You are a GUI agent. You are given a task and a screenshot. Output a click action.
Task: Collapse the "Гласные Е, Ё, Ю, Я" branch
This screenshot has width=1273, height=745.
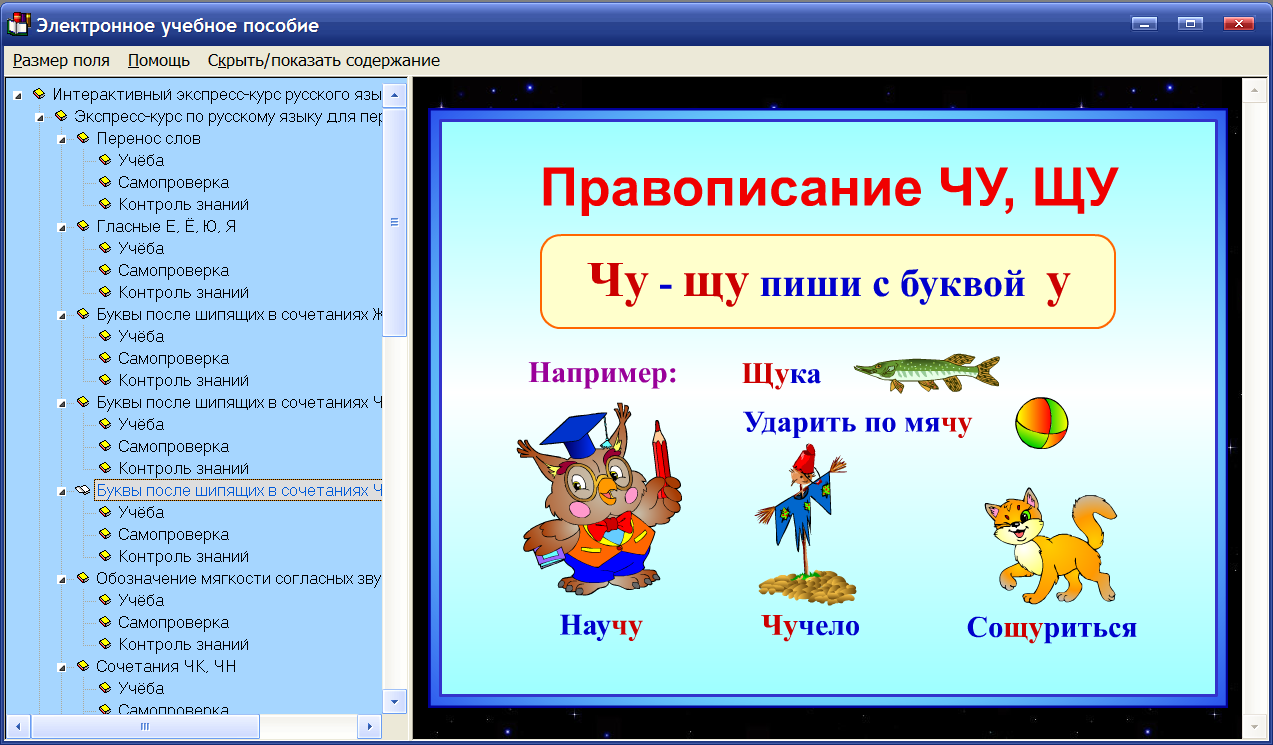coord(64,226)
